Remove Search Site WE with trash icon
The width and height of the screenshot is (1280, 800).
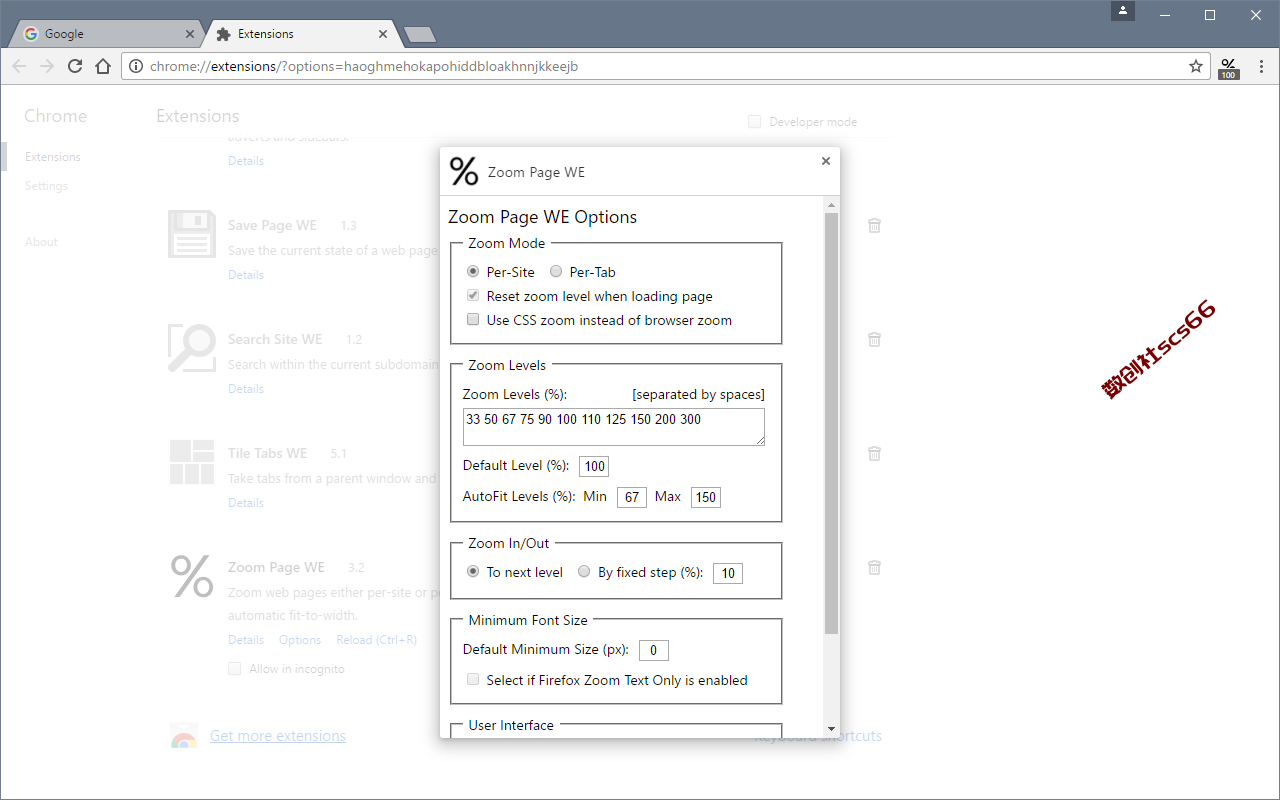874,340
